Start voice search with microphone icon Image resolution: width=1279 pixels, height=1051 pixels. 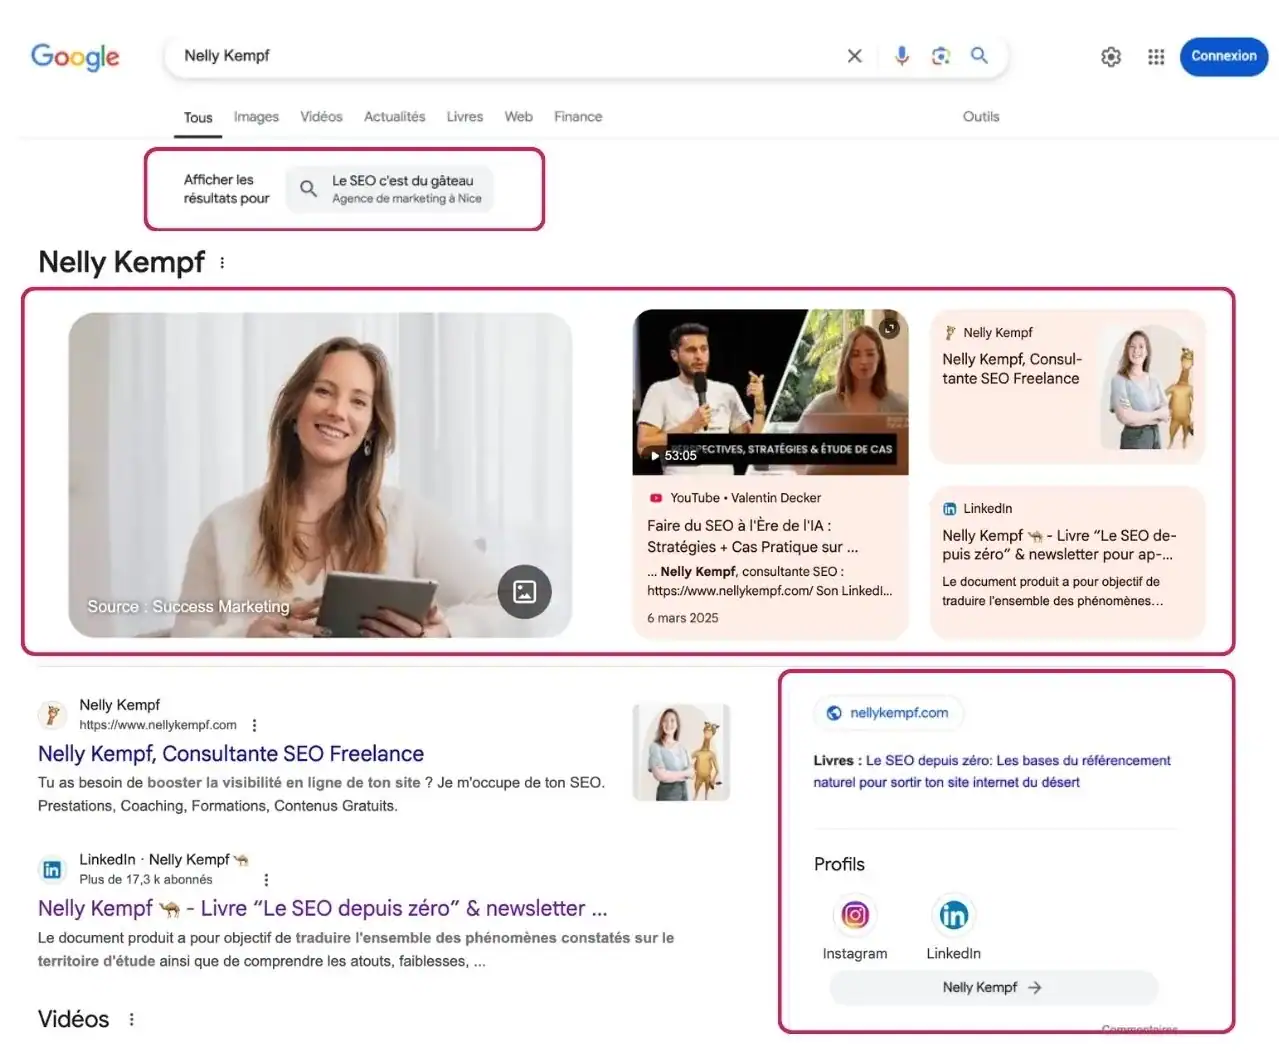coord(901,56)
